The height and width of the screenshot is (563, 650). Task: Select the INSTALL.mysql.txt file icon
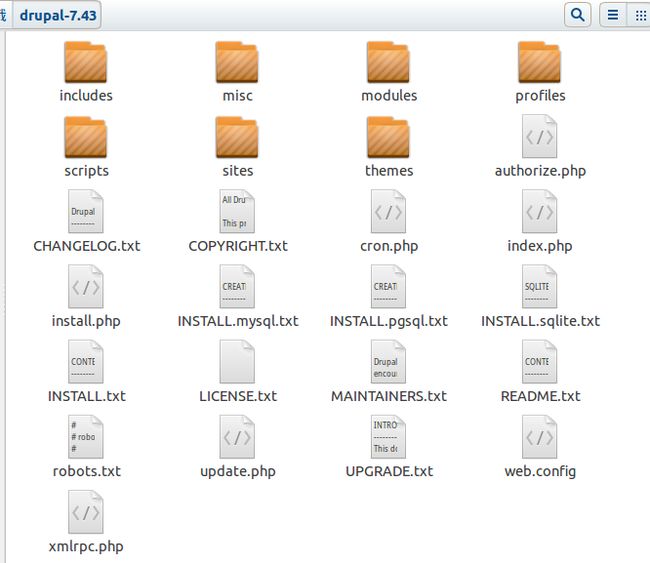click(x=237, y=286)
